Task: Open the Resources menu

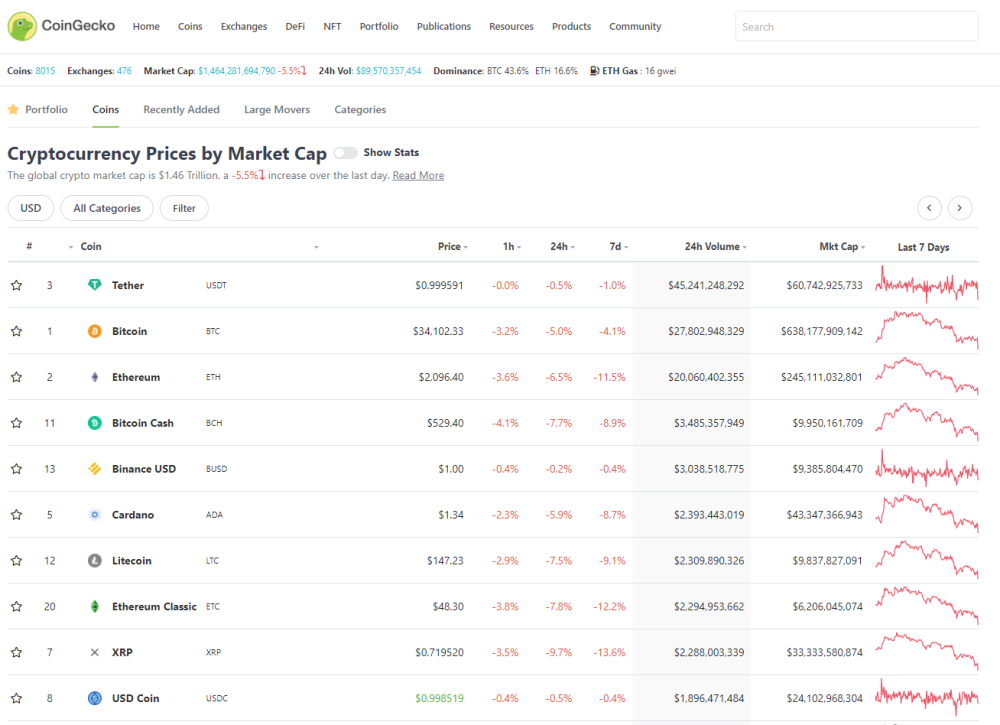Action: (x=511, y=26)
